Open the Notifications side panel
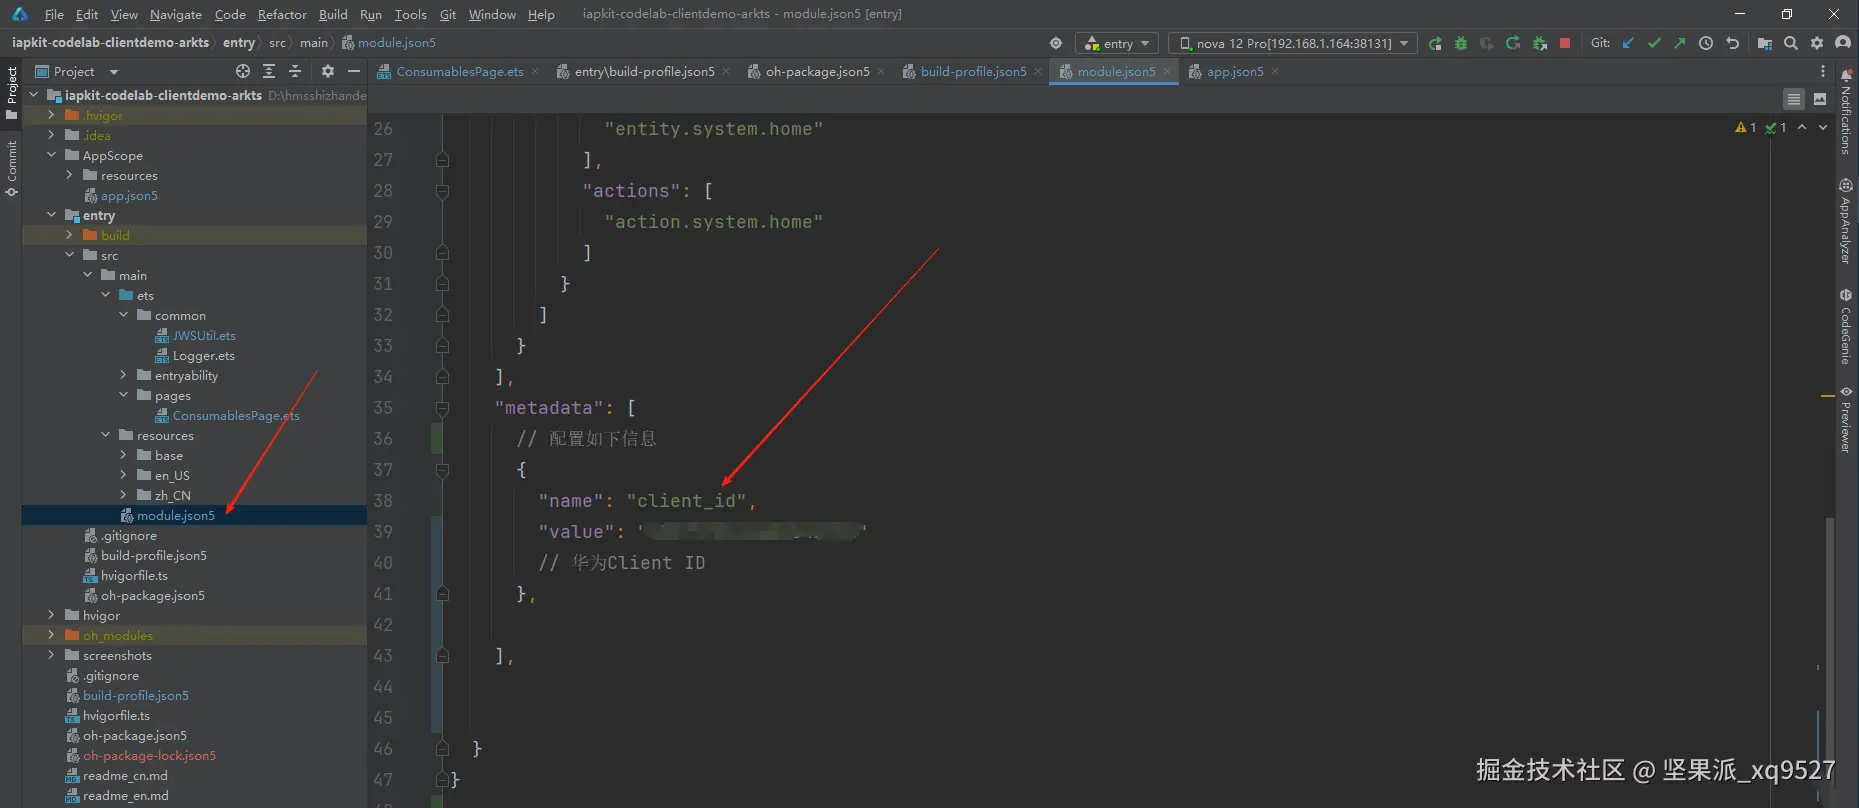The image size is (1859, 808). coord(1846,111)
